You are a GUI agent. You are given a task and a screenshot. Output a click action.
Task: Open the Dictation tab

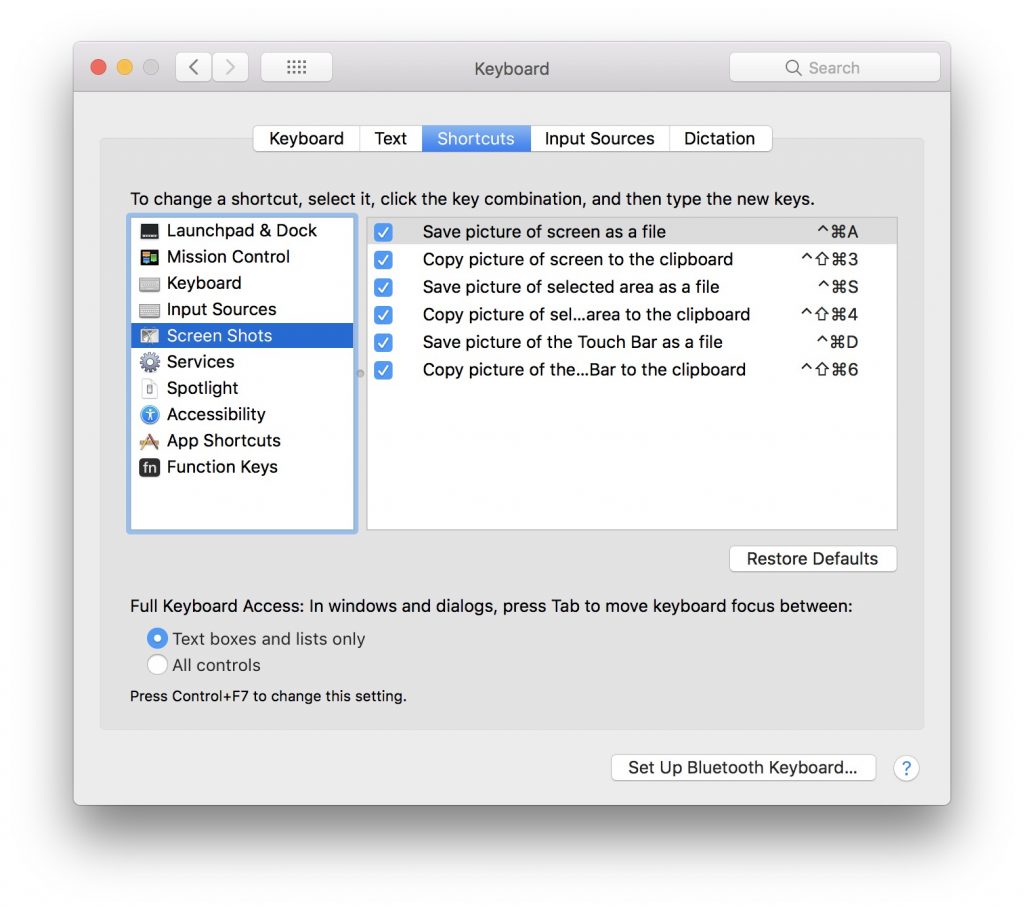(719, 139)
